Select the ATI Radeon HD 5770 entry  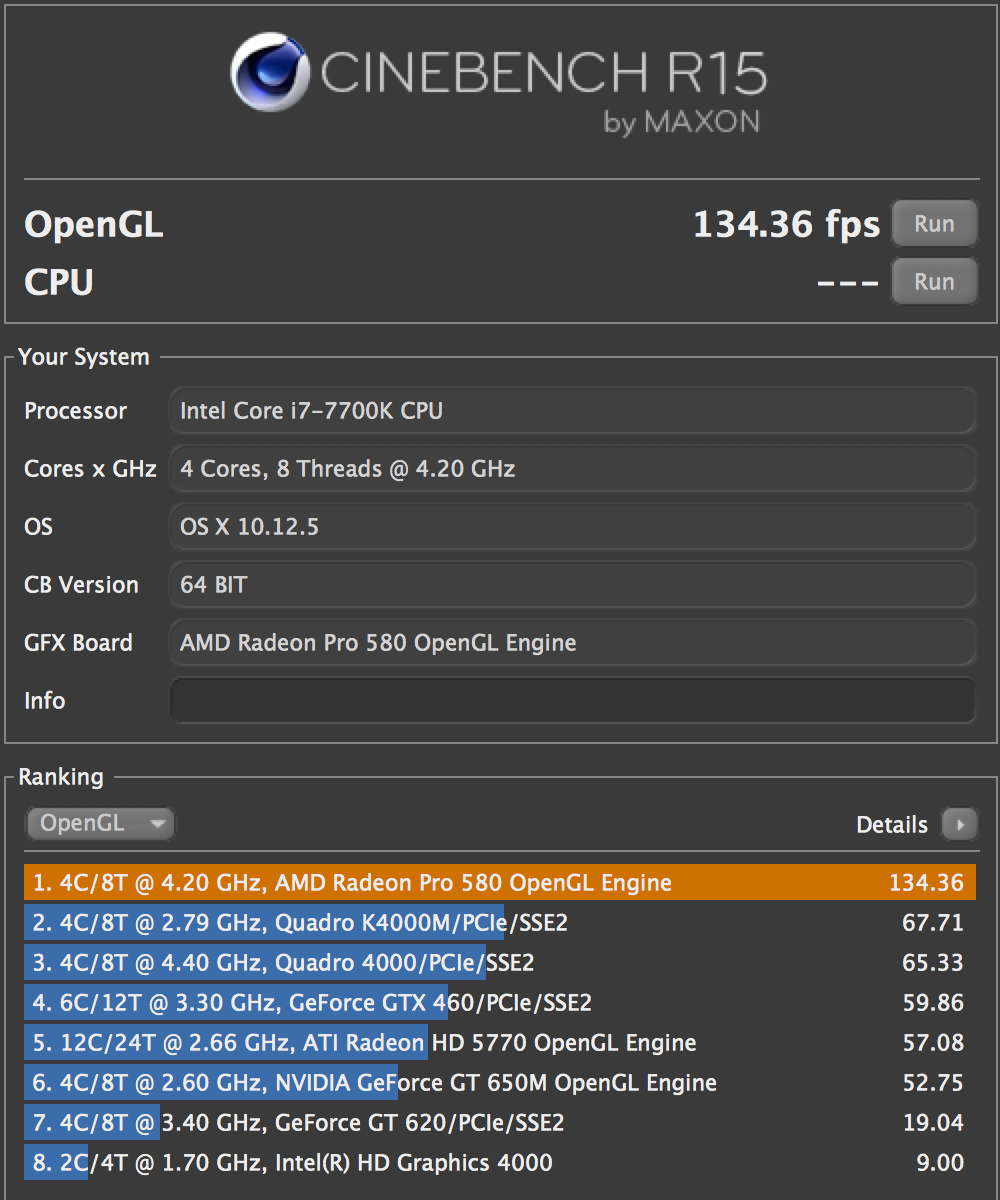[498, 1043]
